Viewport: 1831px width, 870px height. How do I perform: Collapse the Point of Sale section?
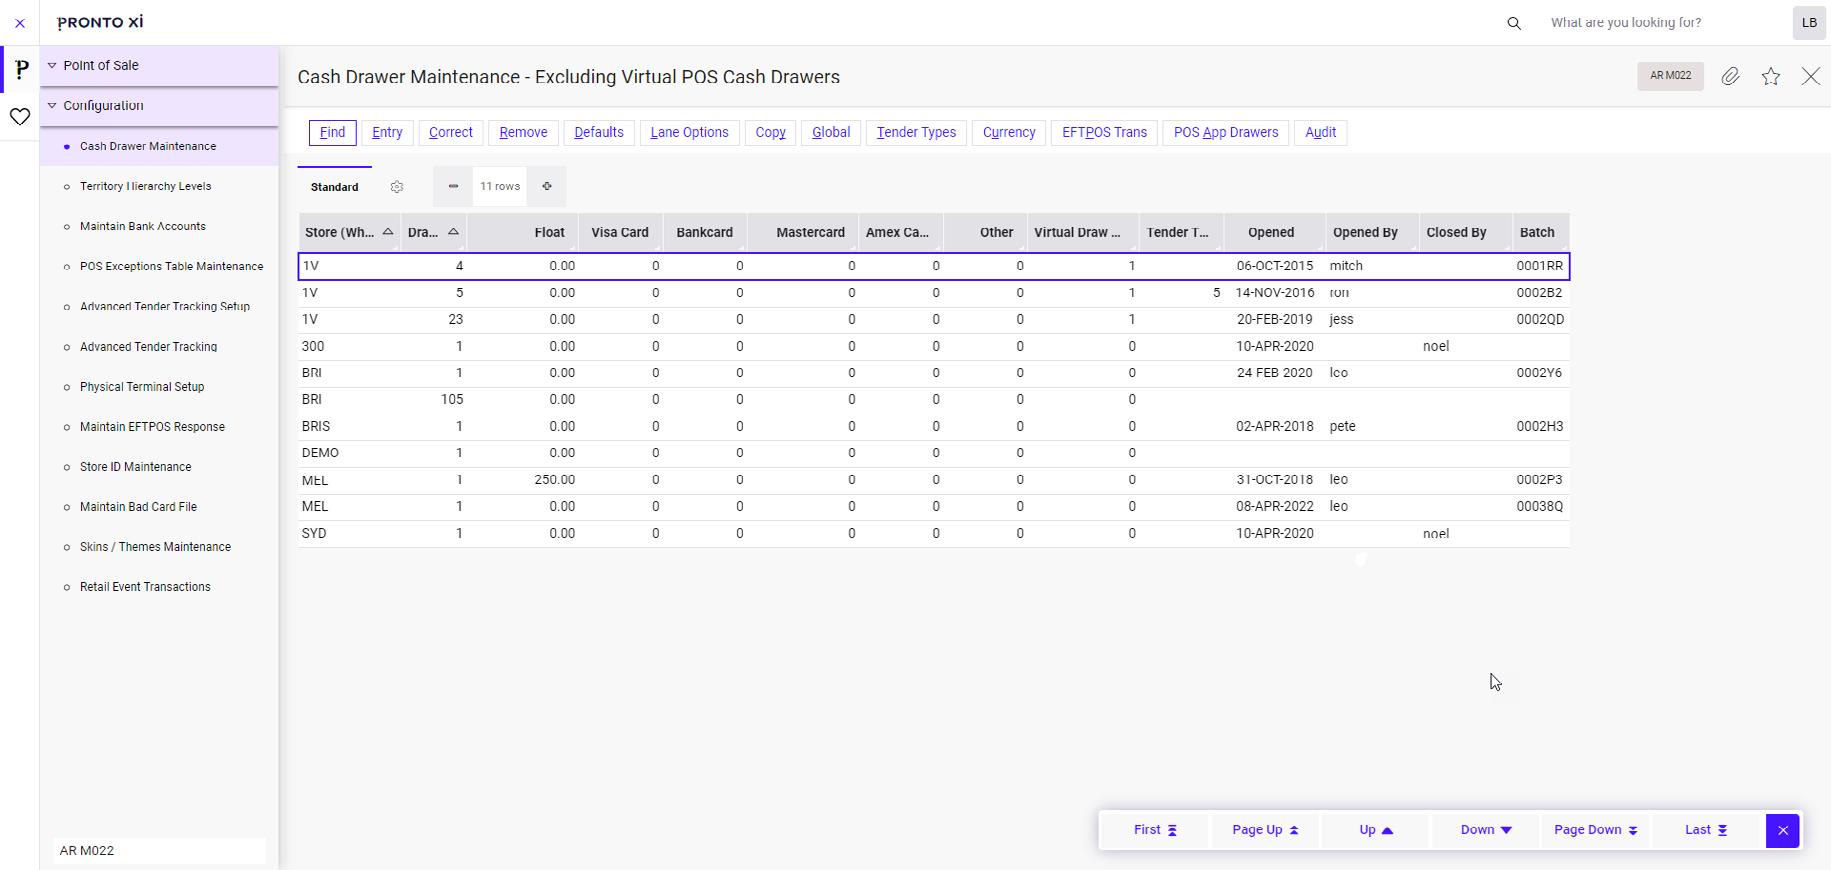pos(52,66)
